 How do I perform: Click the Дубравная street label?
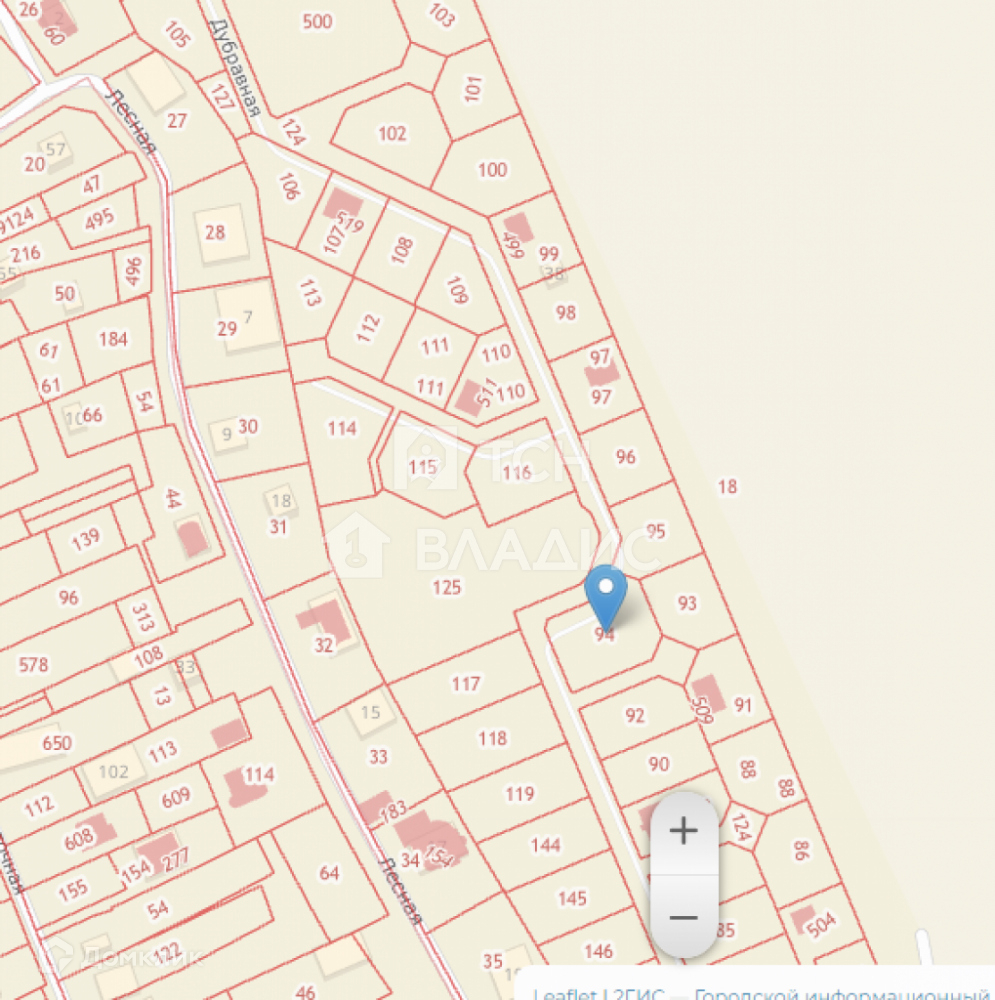[x=235, y=68]
